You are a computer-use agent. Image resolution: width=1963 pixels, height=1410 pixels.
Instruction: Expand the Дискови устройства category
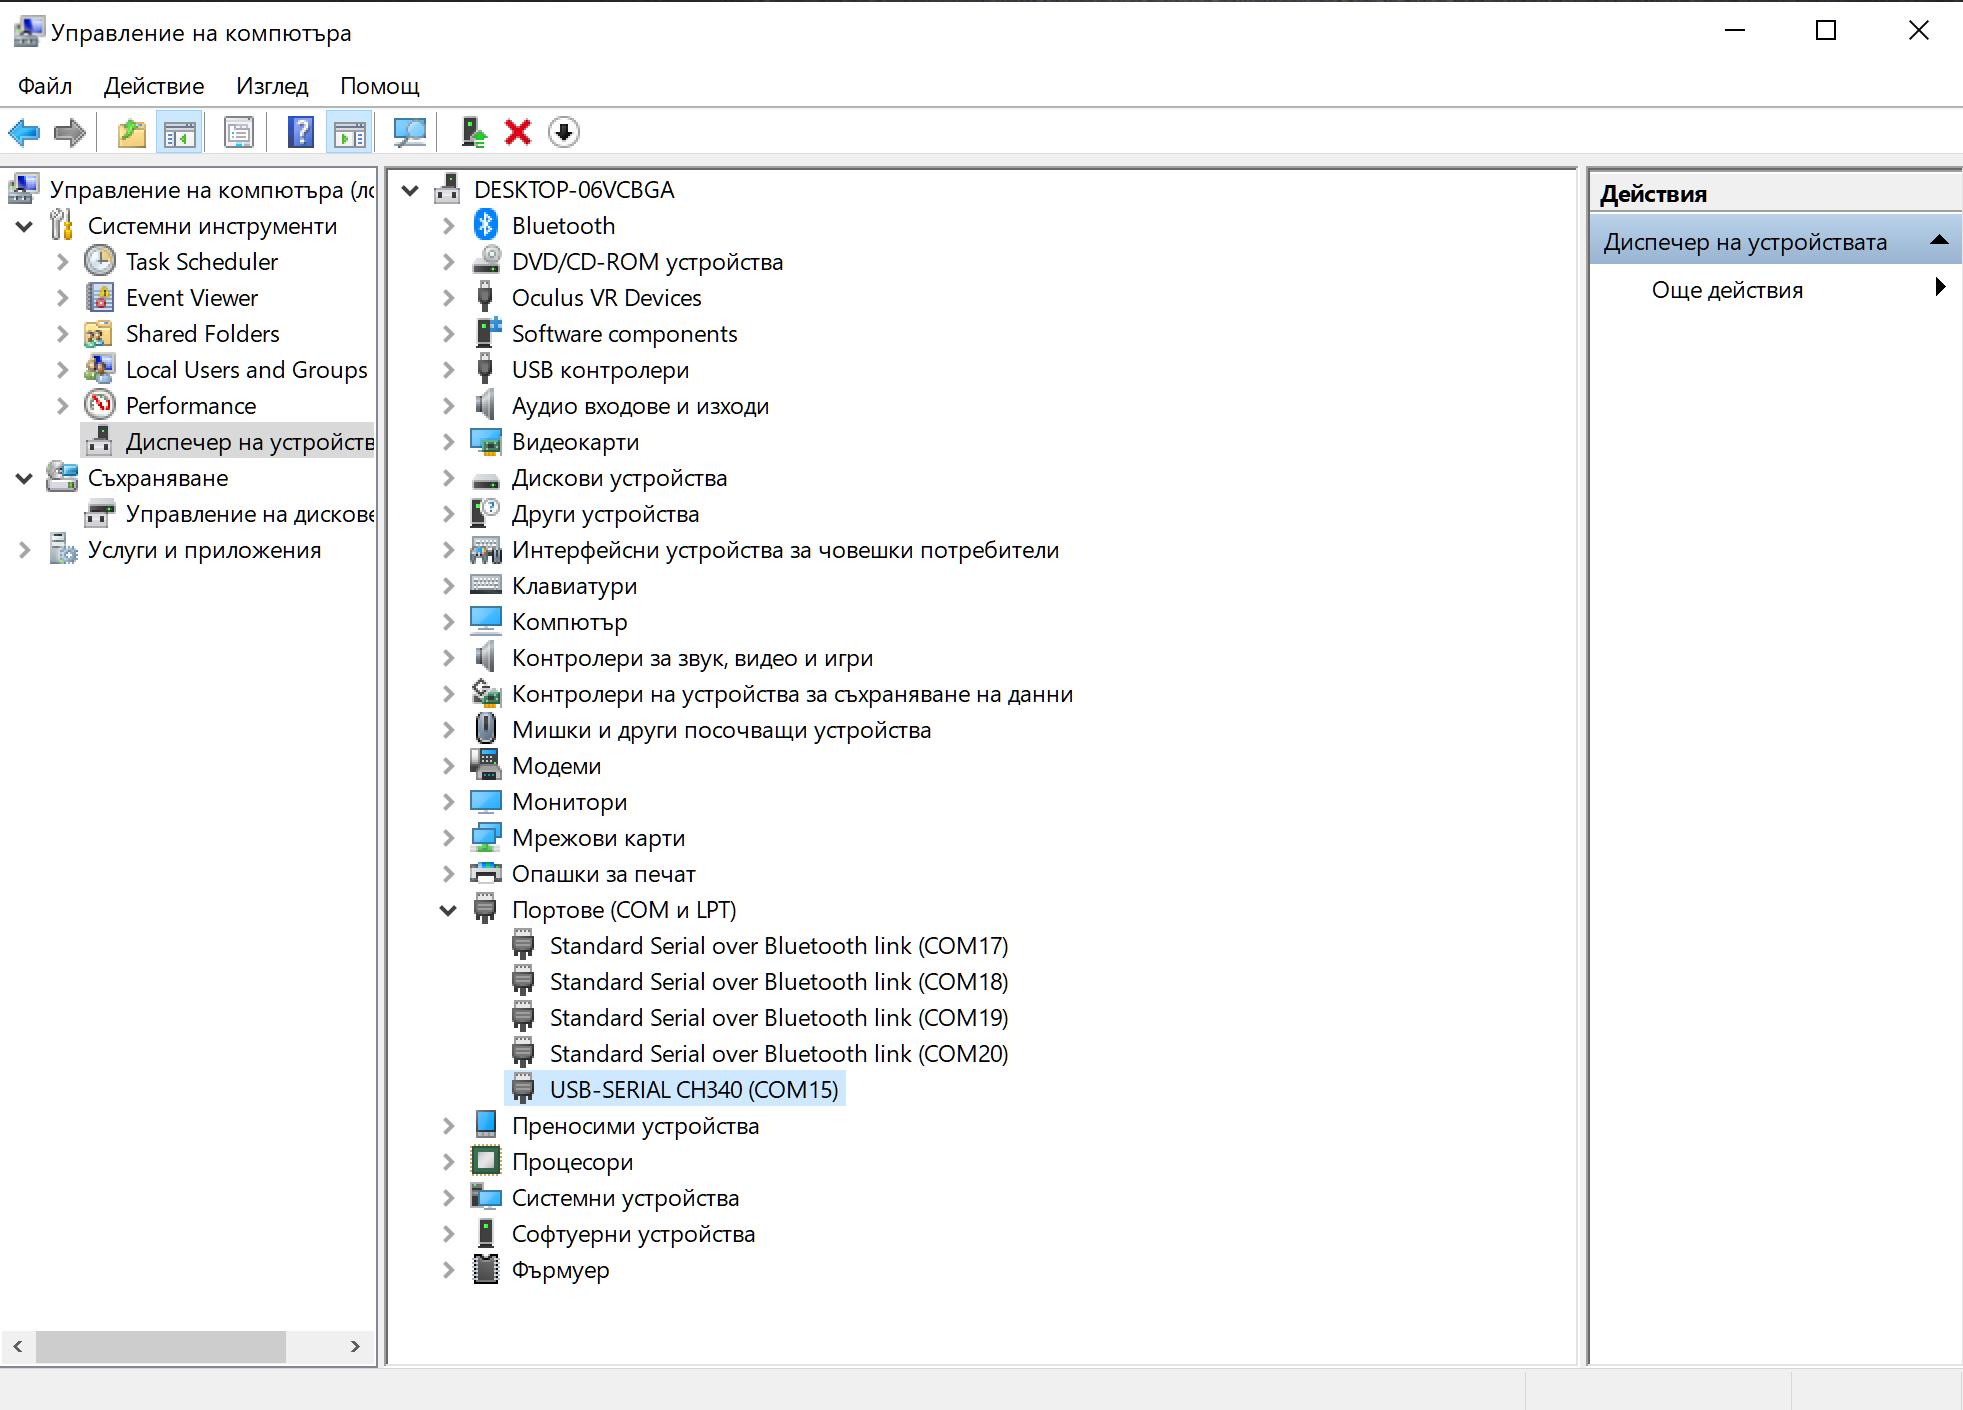448,478
